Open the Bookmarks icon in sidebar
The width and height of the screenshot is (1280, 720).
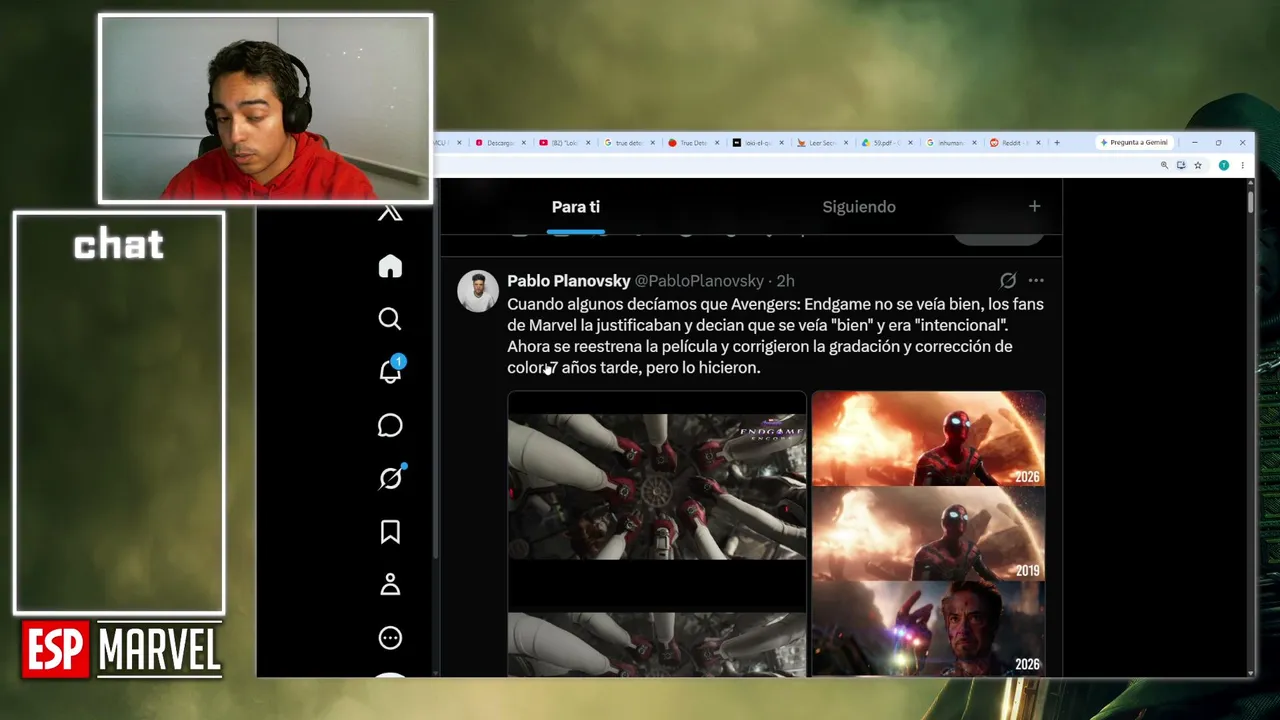click(x=390, y=532)
